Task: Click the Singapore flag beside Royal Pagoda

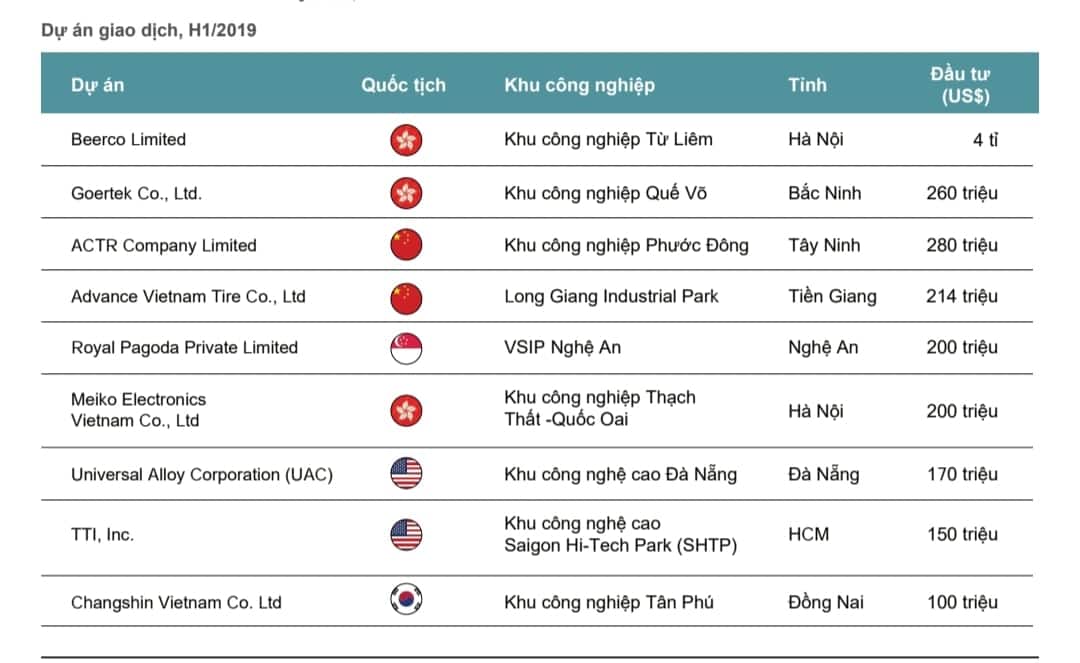Action: (406, 348)
